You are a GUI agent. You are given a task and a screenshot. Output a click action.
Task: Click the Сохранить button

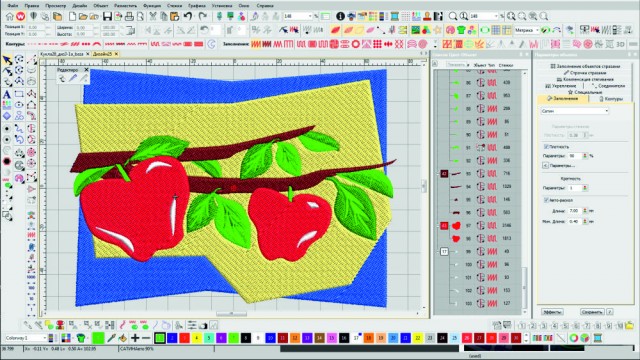[592, 312]
